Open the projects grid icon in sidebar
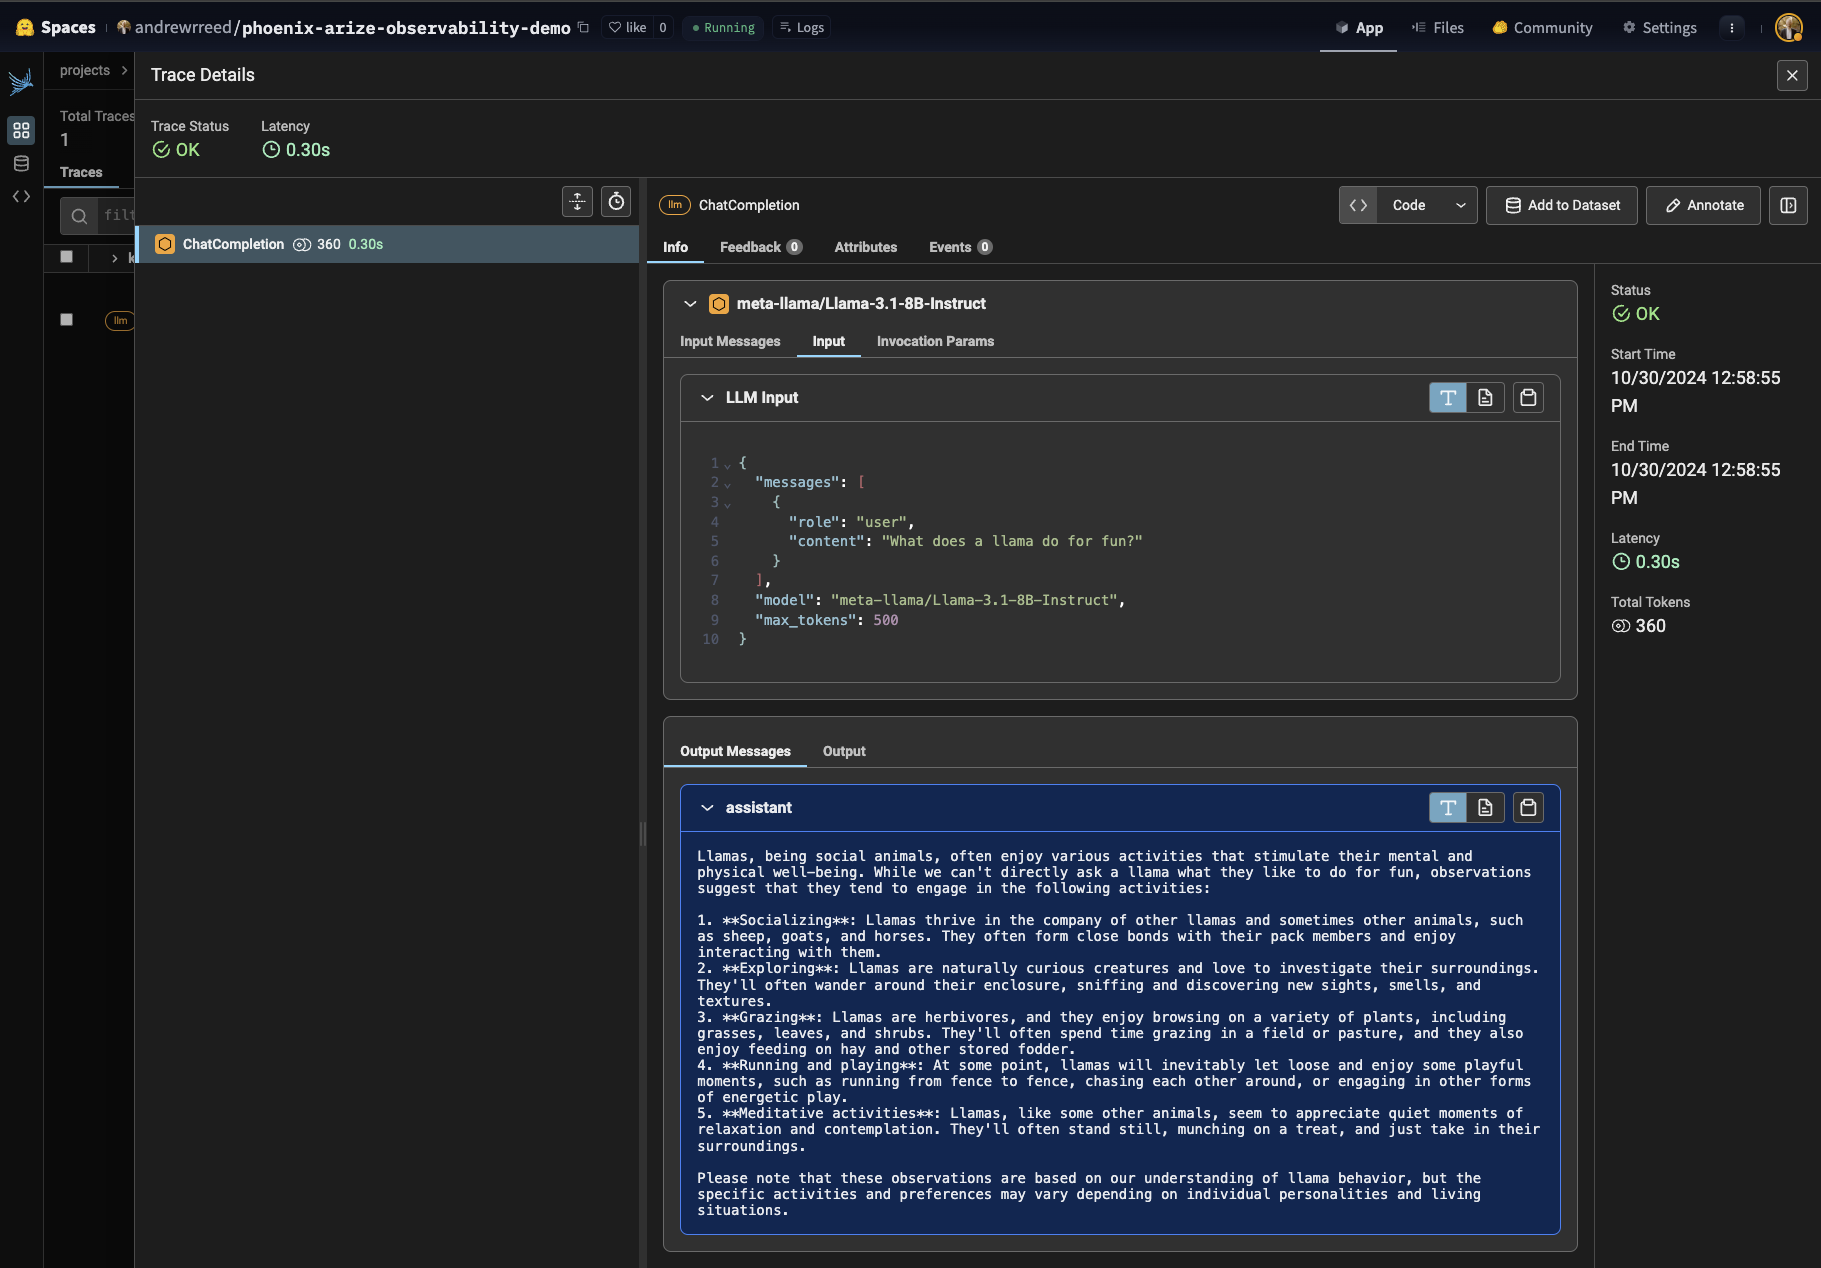This screenshot has height=1268, width=1821. 21,131
